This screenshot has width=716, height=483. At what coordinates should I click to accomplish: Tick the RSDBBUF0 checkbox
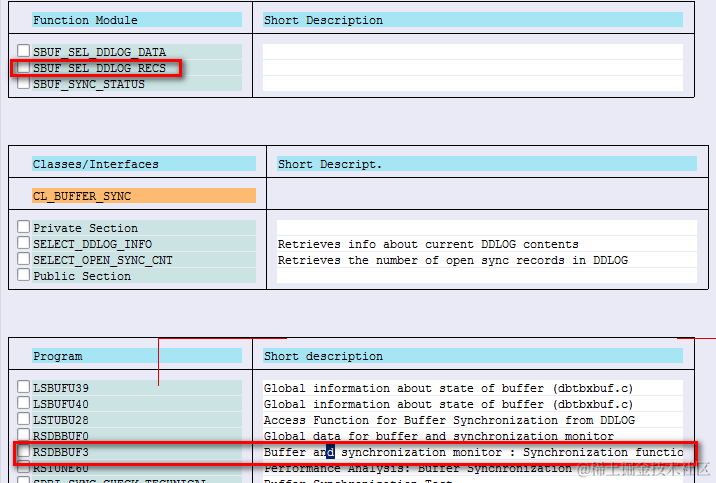coord(23,435)
